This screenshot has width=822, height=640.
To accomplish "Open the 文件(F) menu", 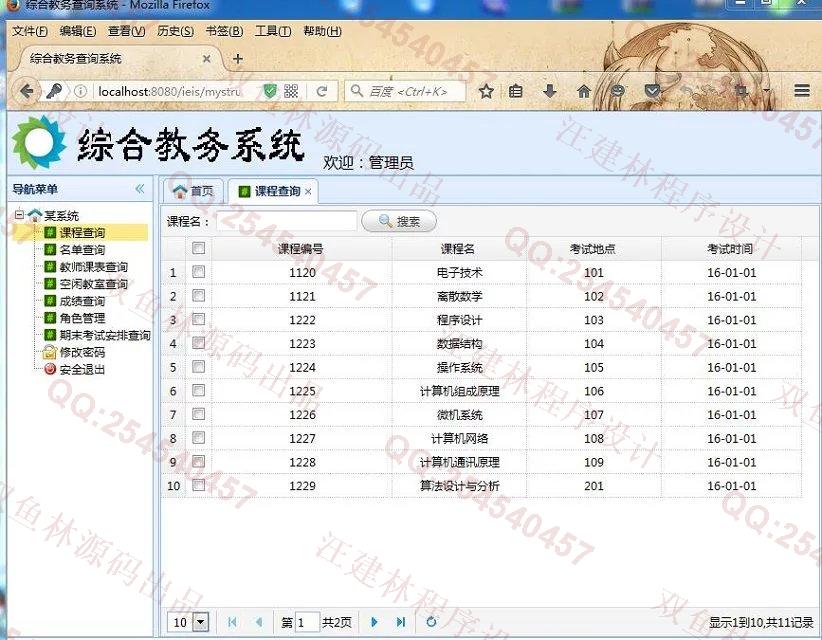I will pyautogui.click(x=30, y=31).
